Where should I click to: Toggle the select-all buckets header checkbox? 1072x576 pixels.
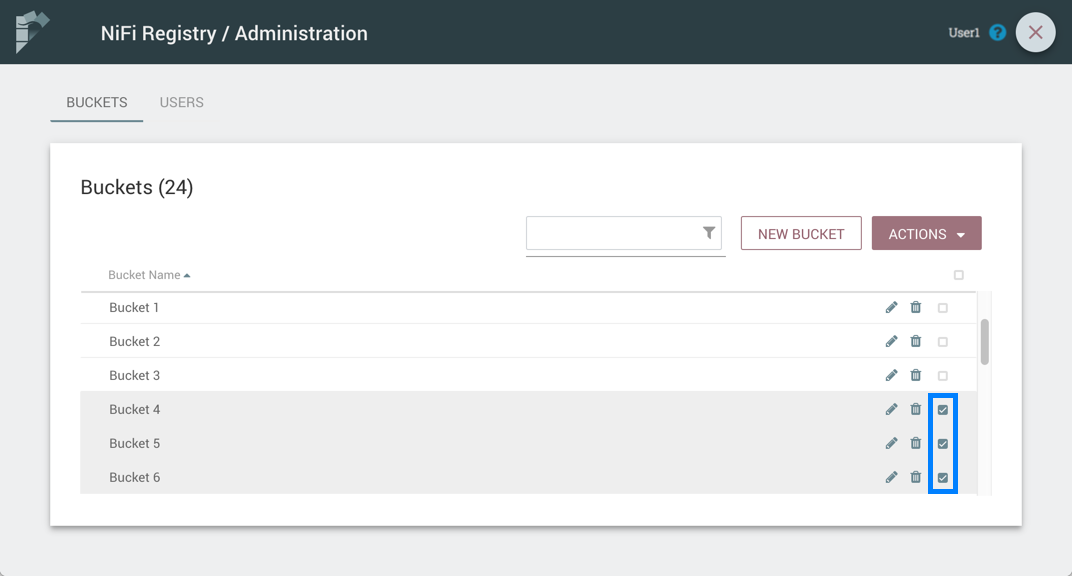point(958,275)
